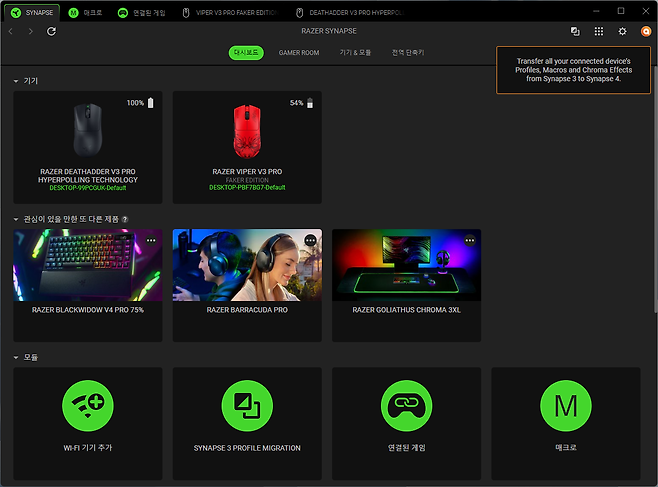
Task: Collapse the 관심이 있을 만한 또 다른 제품 section
Action: click(x=16, y=219)
